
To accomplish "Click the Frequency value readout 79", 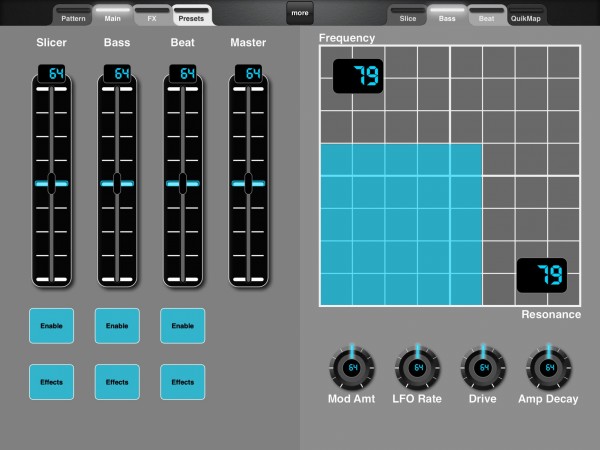I will (358, 76).
